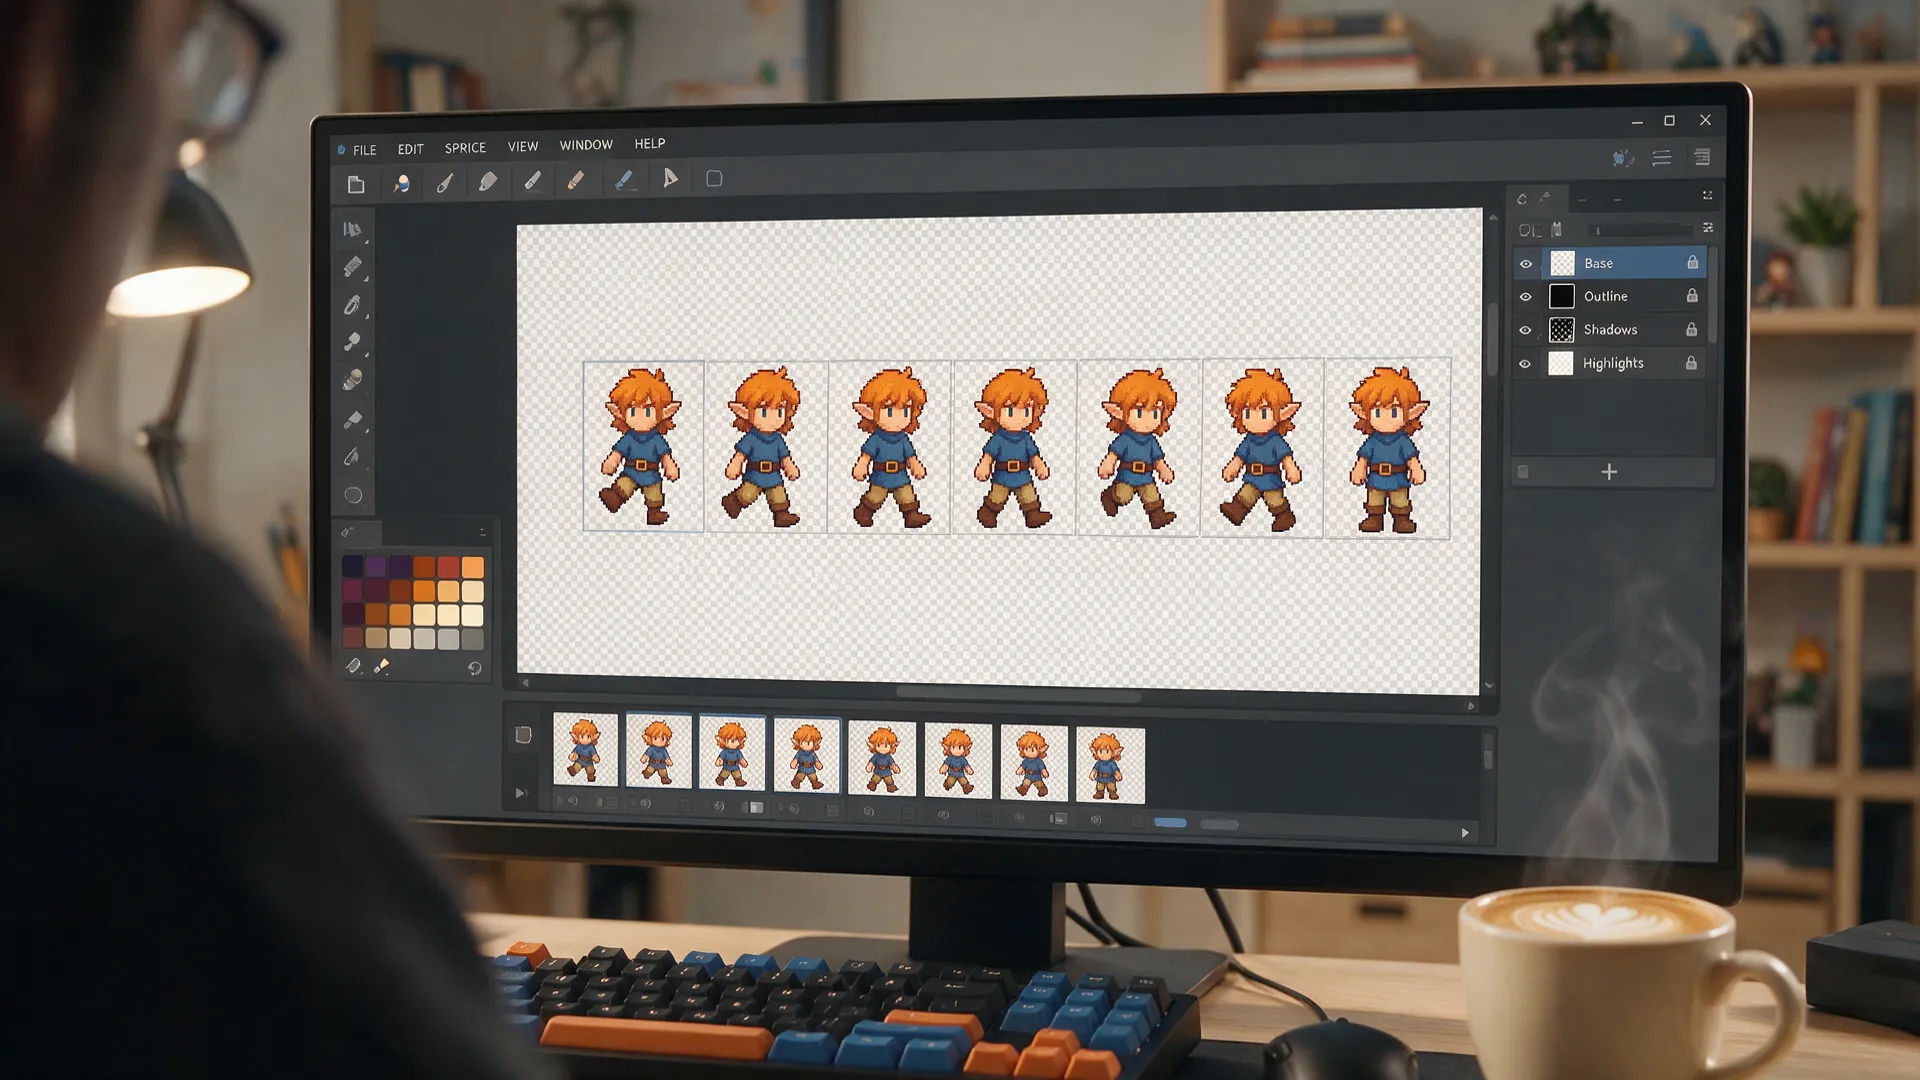Click the reset palette circular arrow icon
Viewport: 1920px width, 1080px height.
(475, 668)
